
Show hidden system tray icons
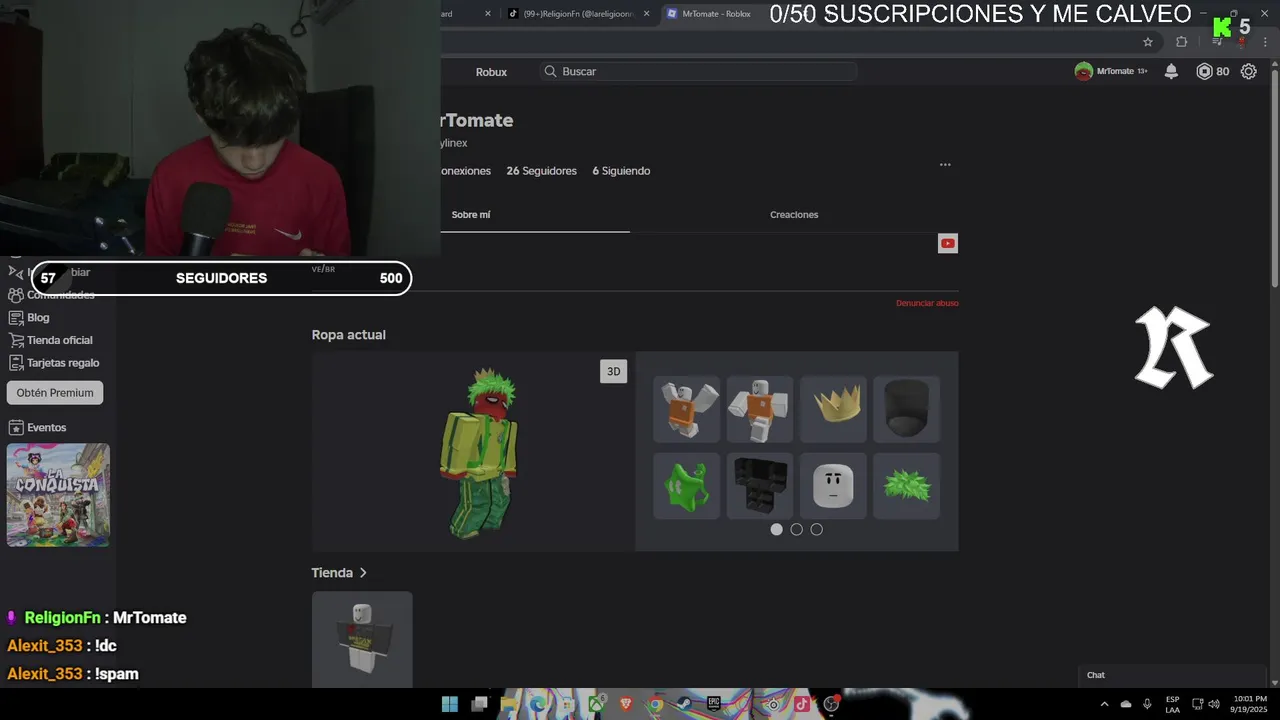pos(1104,704)
